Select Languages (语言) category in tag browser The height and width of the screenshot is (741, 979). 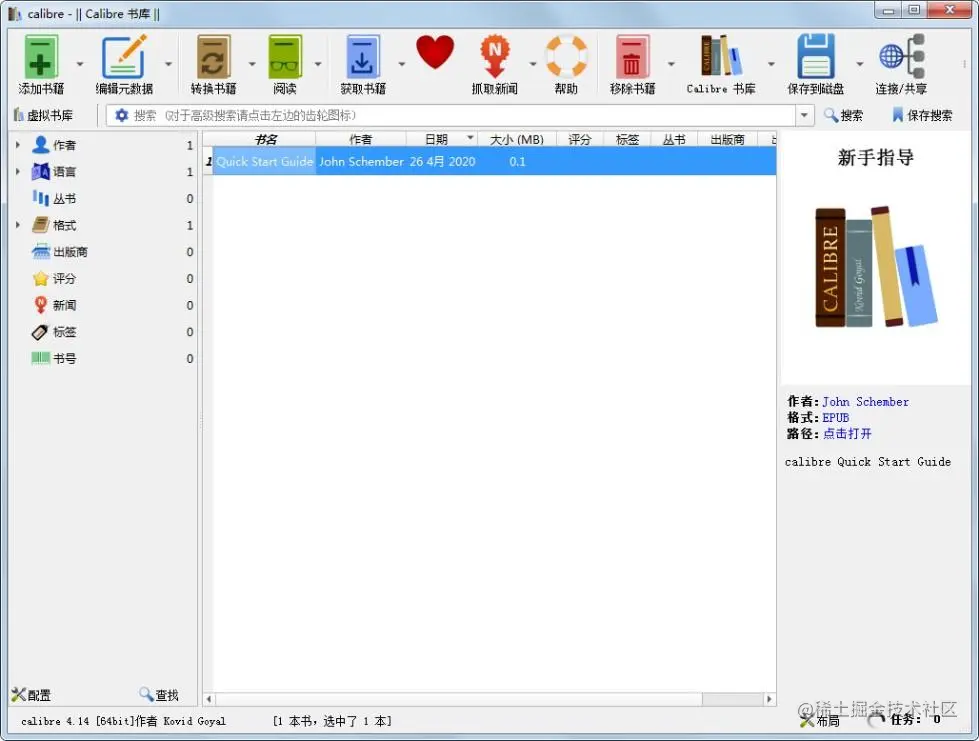pyautogui.click(x=64, y=172)
